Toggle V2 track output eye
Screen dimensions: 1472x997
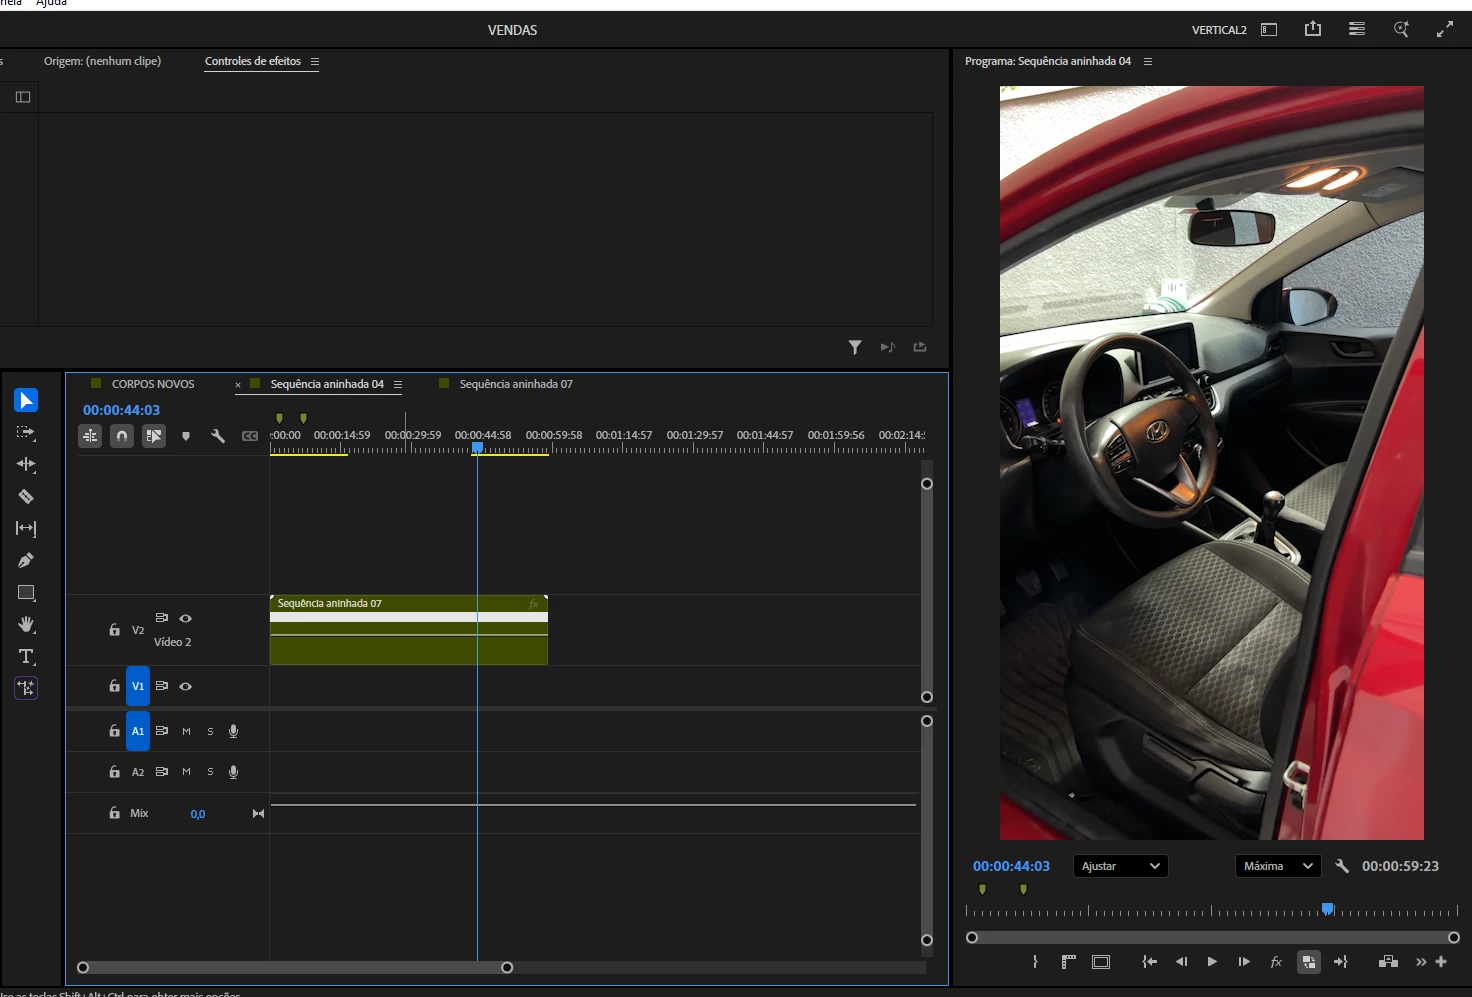tap(185, 618)
